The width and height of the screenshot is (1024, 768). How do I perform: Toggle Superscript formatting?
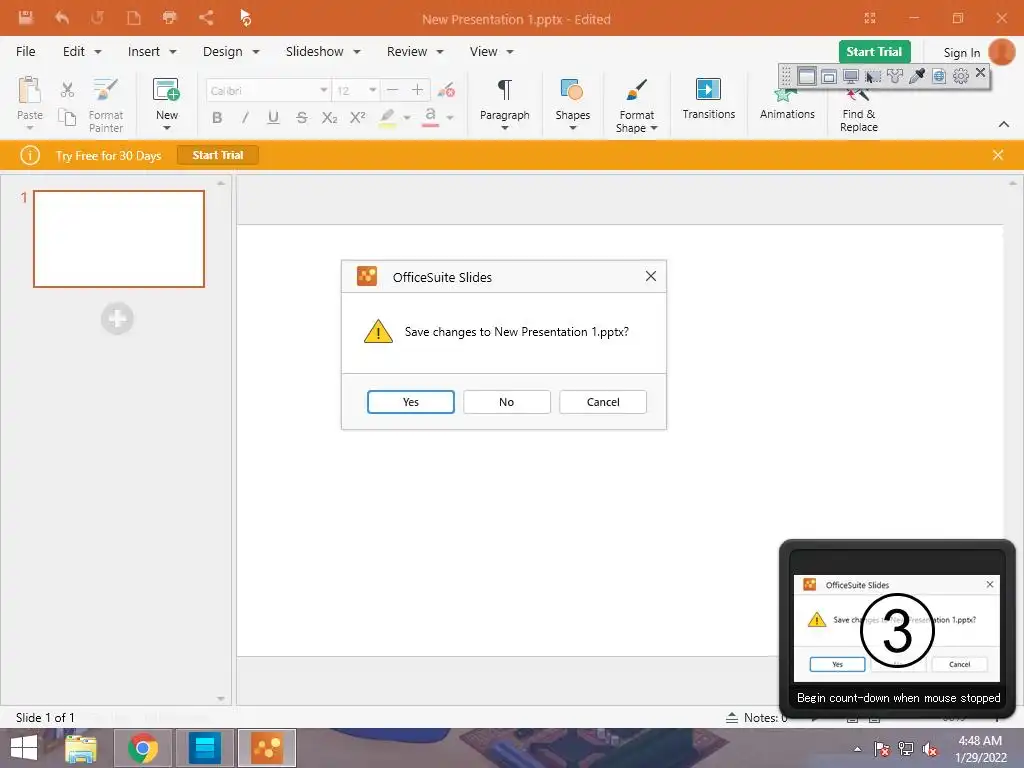(357, 118)
